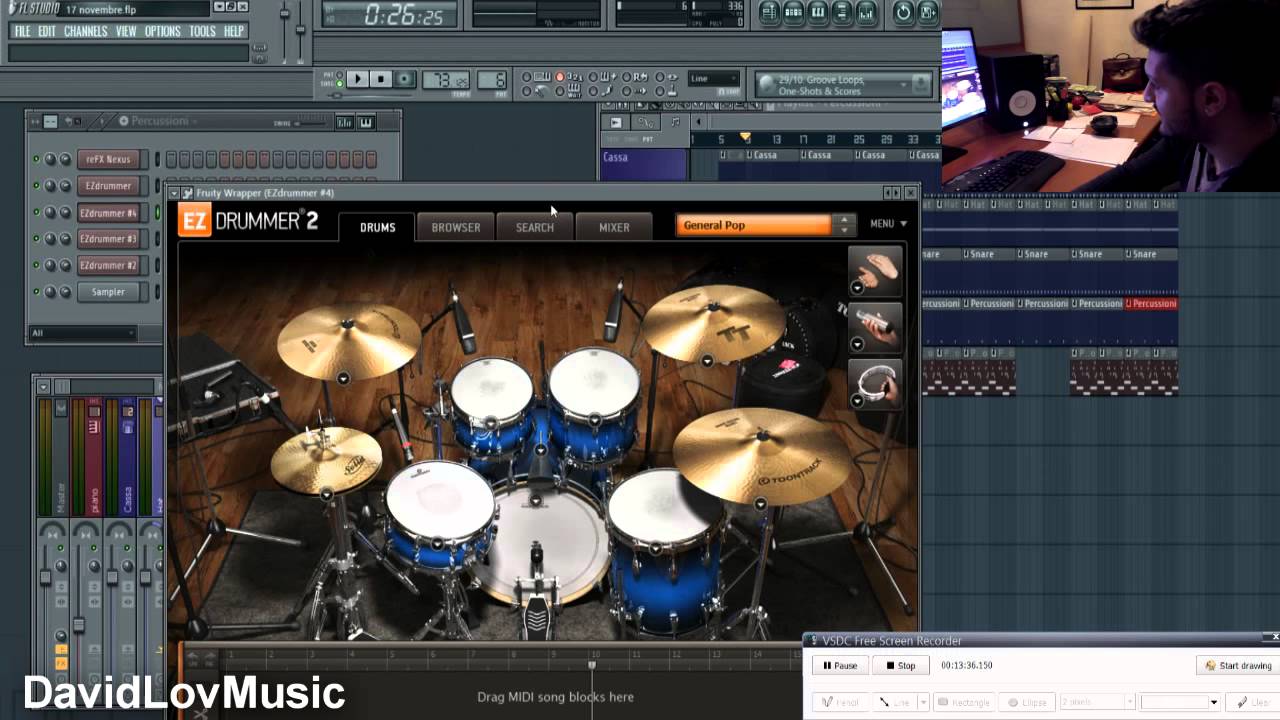Select the reFX Nexus channel
This screenshot has width=1280, height=720.
click(108, 159)
